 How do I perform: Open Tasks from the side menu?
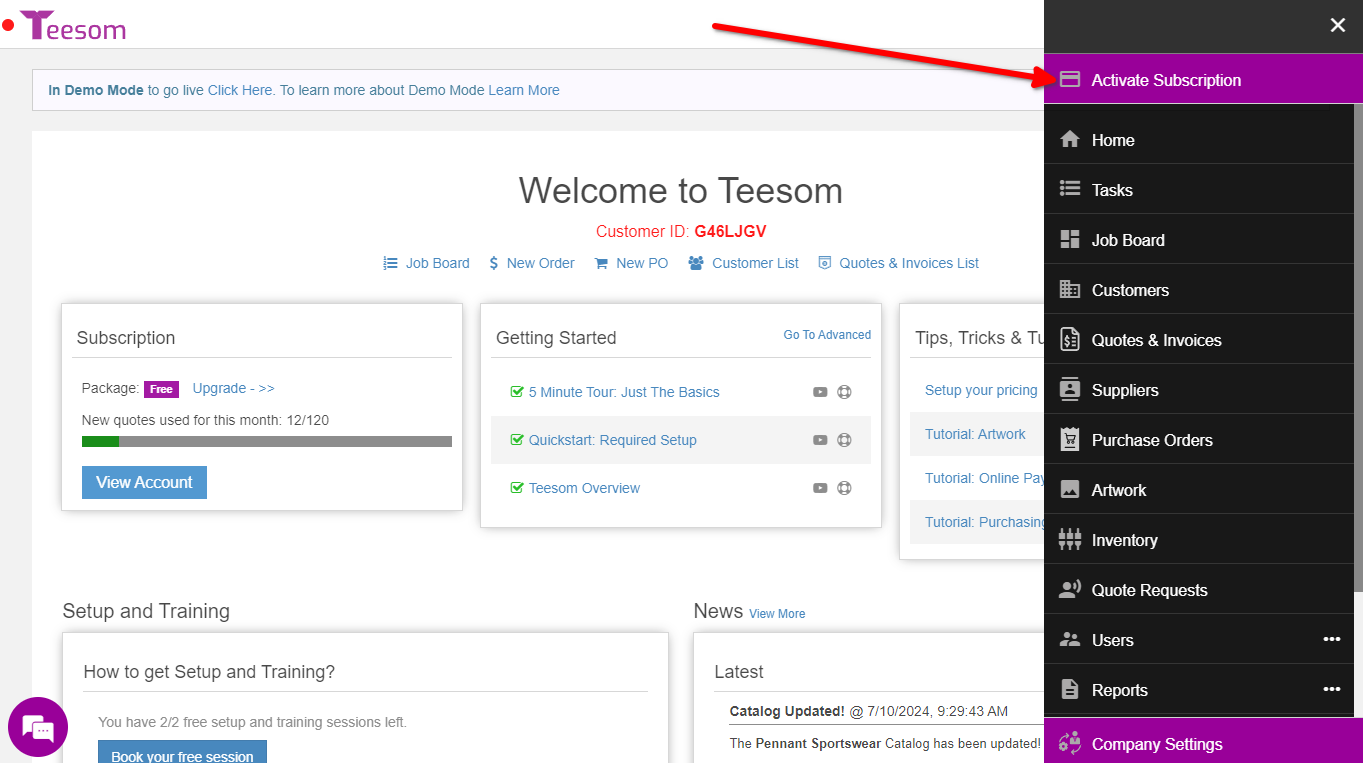click(1199, 190)
